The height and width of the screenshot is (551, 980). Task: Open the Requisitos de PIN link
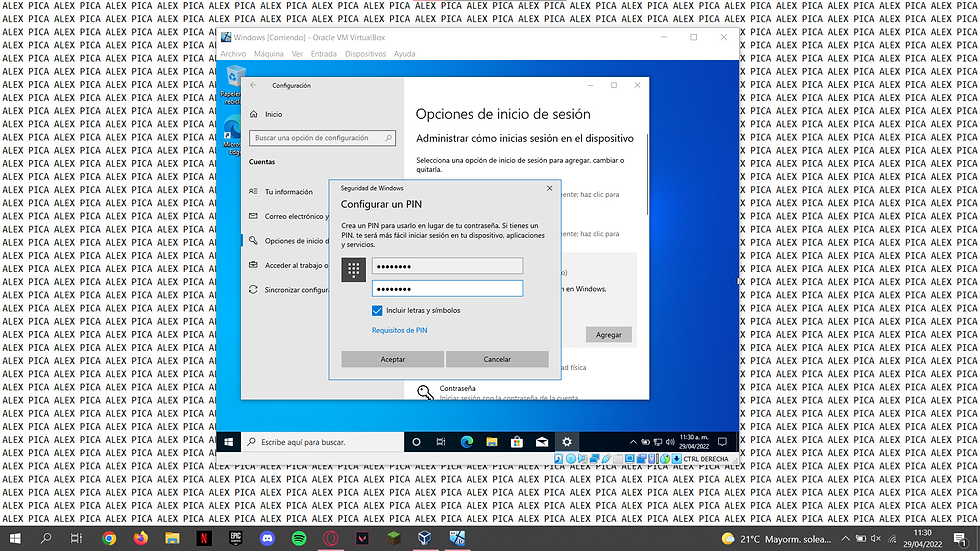(x=399, y=330)
